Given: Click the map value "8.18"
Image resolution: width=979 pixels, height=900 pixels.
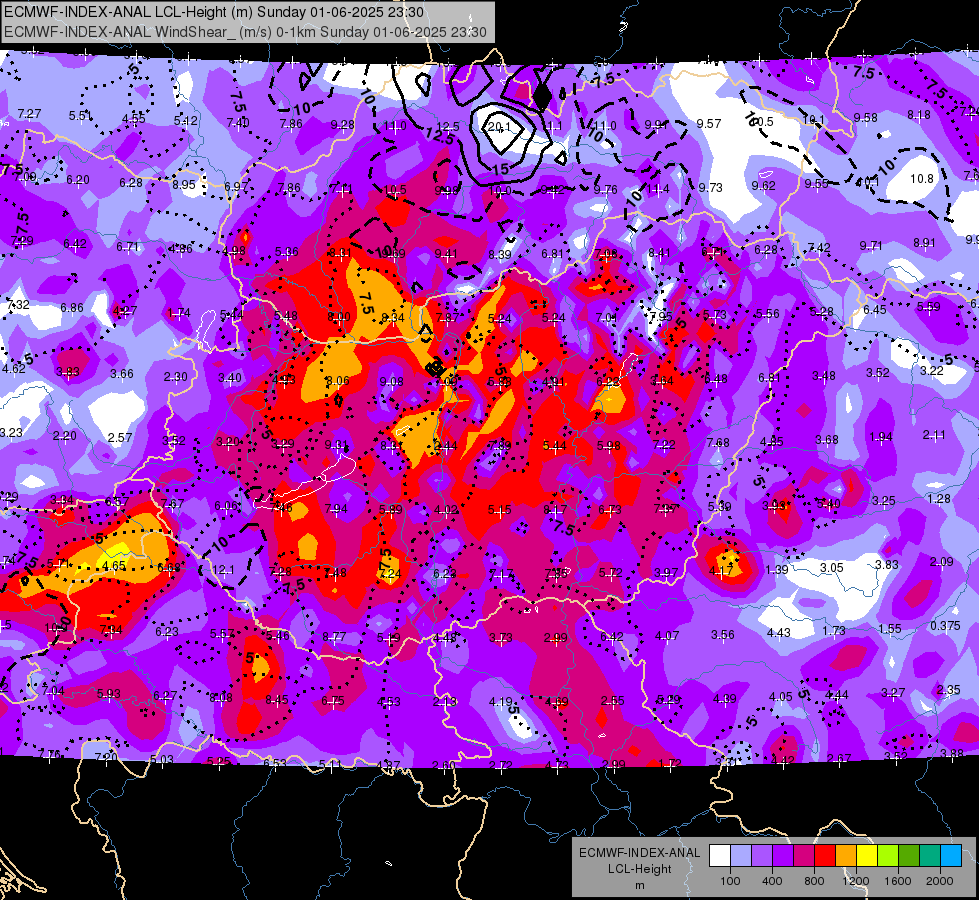Looking at the screenshot, I should point(919,114).
